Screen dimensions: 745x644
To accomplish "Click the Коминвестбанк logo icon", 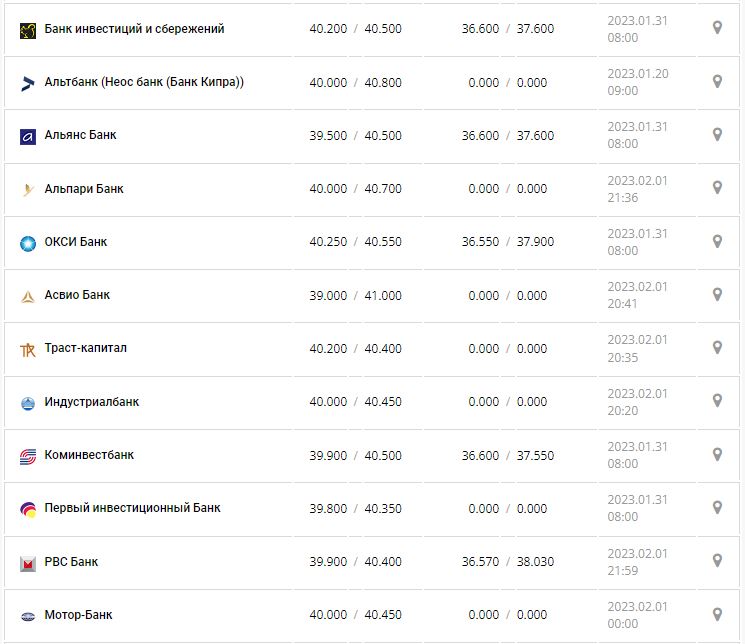I will pos(28,456).
